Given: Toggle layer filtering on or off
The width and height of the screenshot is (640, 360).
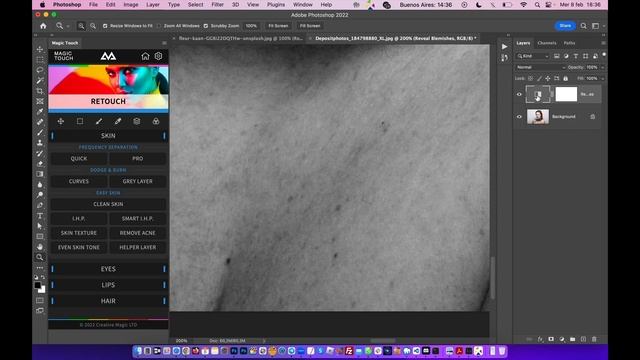Looking at the screenshot, I should pos(604,55).
